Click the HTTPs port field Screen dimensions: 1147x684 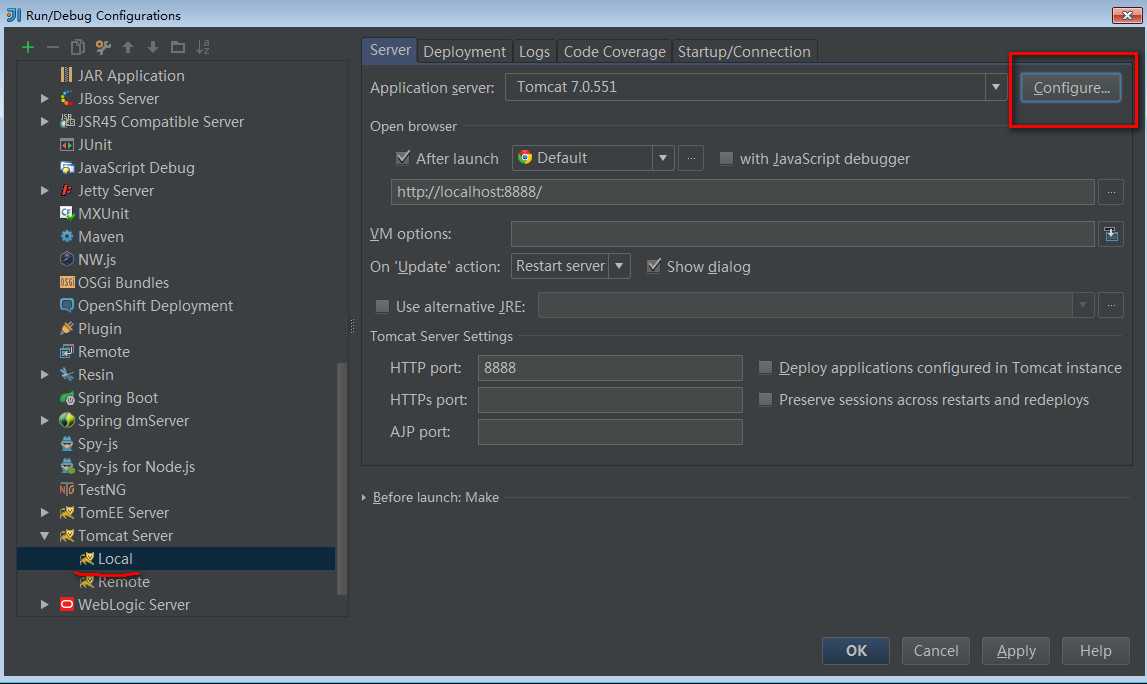(x=610, y=399)
